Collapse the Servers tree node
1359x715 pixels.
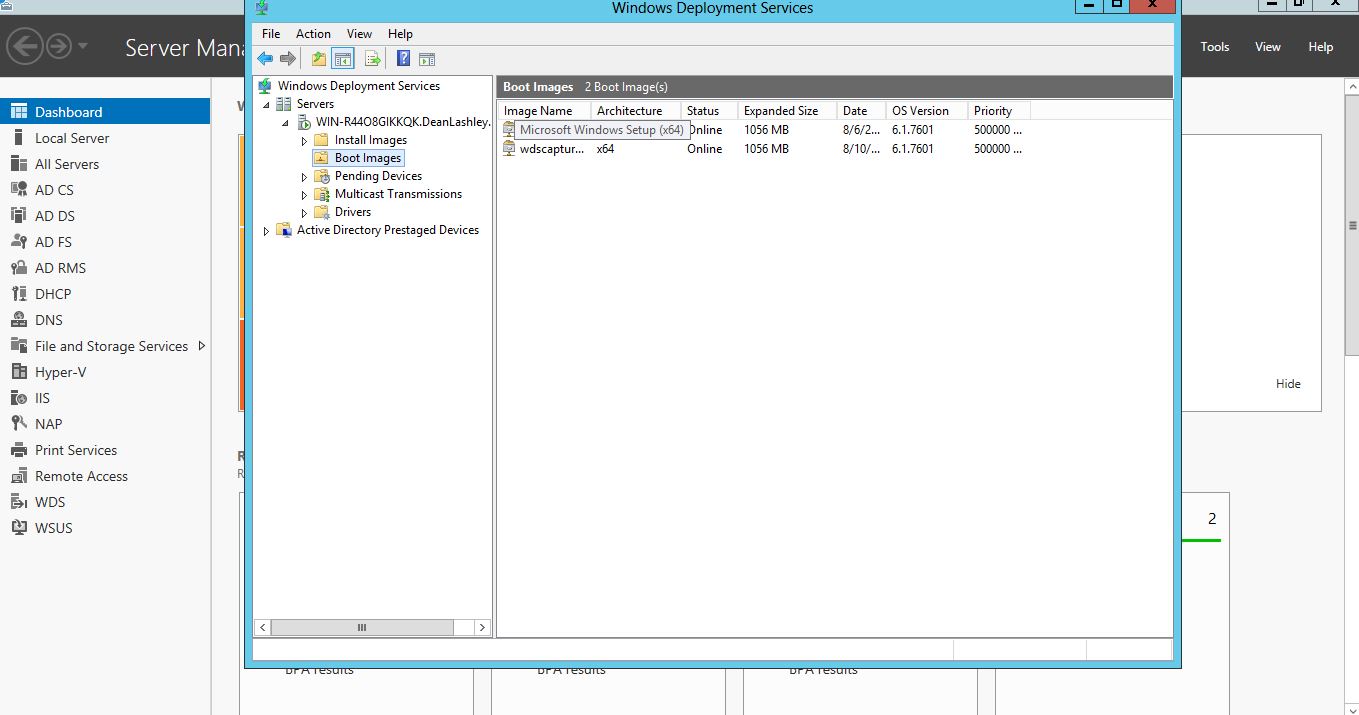(x=266, y=104)
